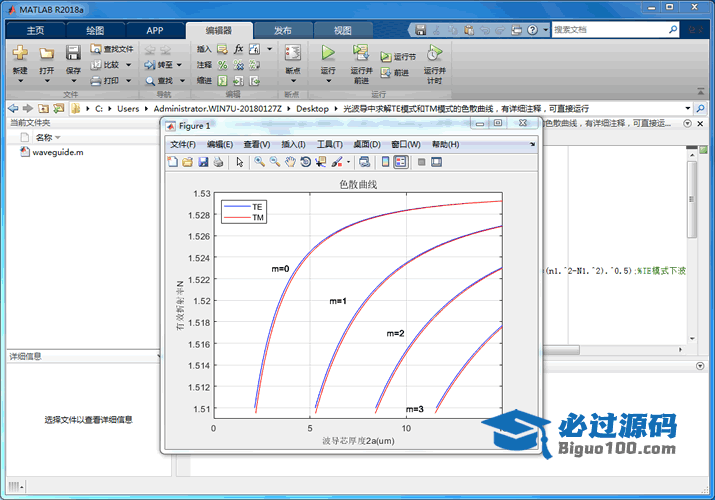Toggle Figure 1 edit plot arrow tool
Screen dimensions: 715x500
(x=240, y=162)
